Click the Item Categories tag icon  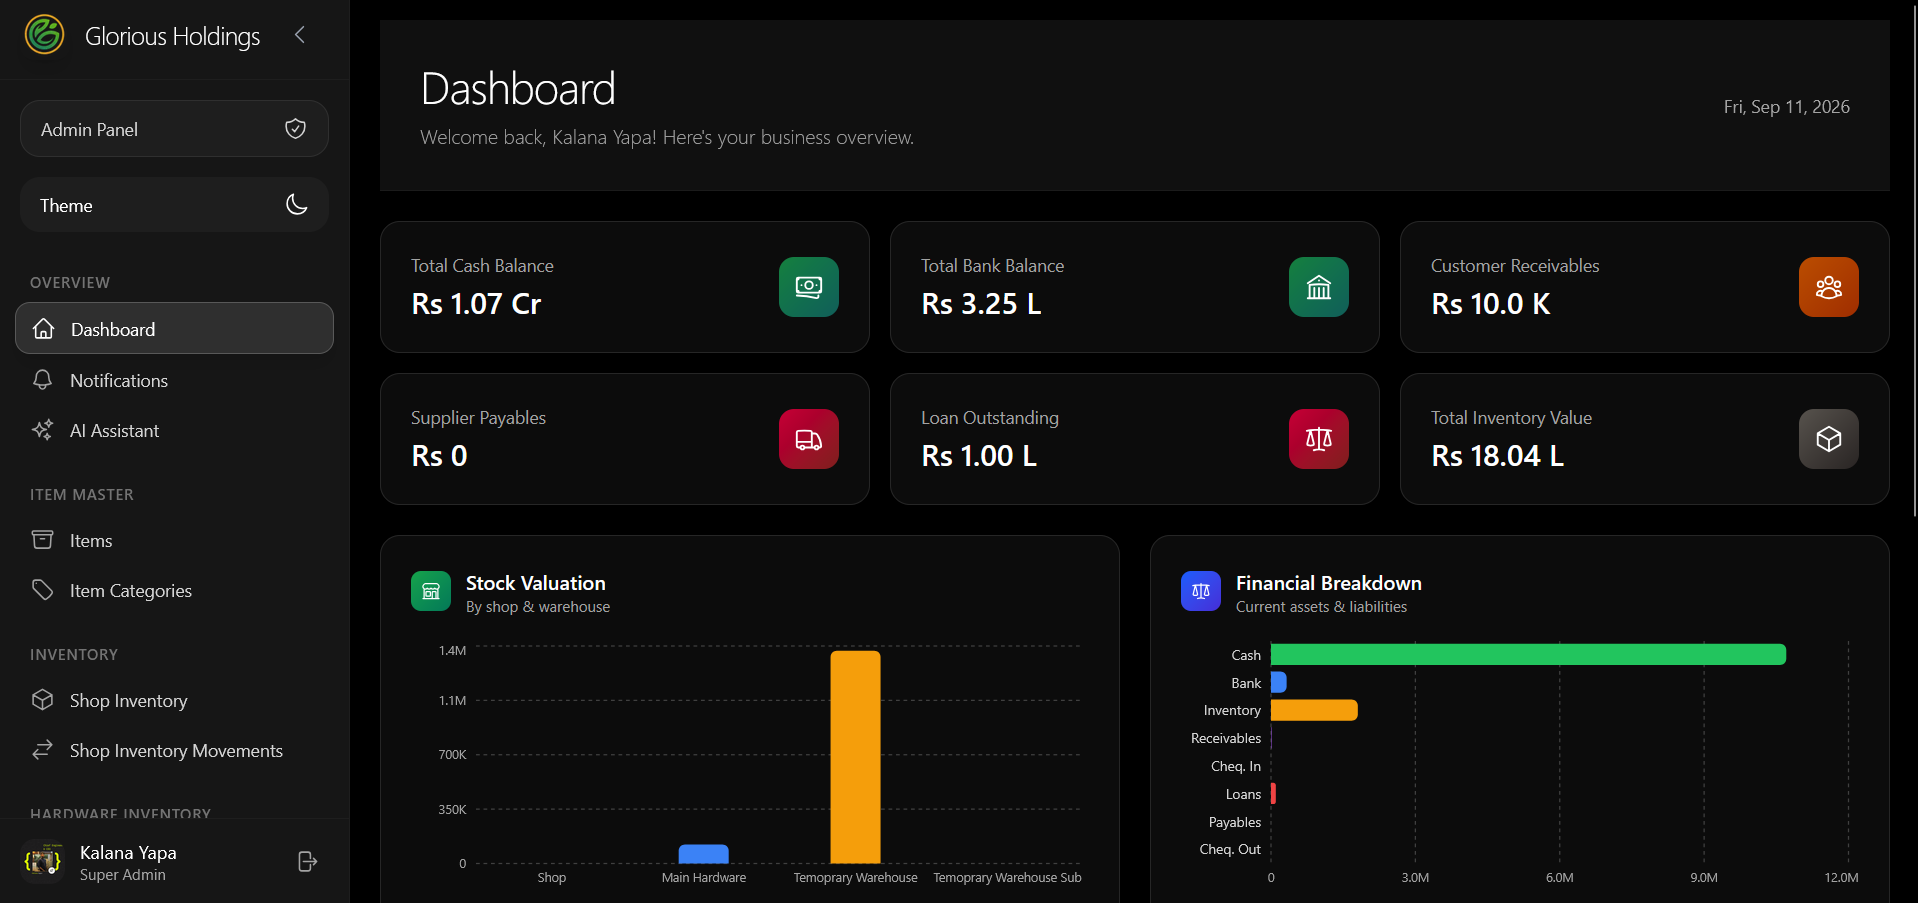pyautogui.click(x=42, y=590)
